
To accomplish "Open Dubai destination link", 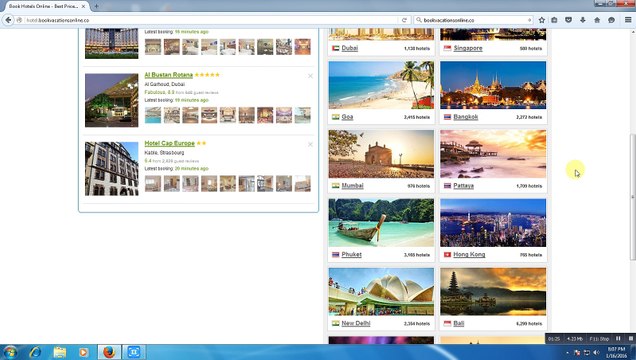I will click(x=350, y=48).
